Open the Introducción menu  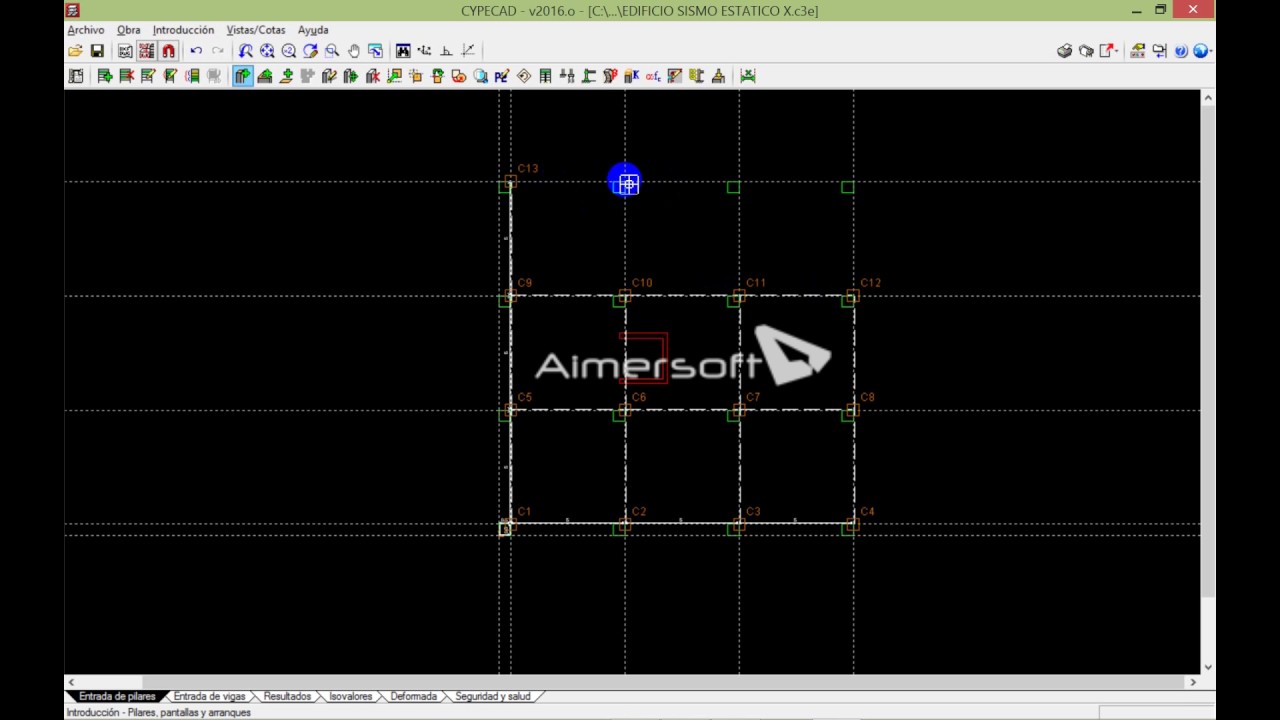[183, 30]
